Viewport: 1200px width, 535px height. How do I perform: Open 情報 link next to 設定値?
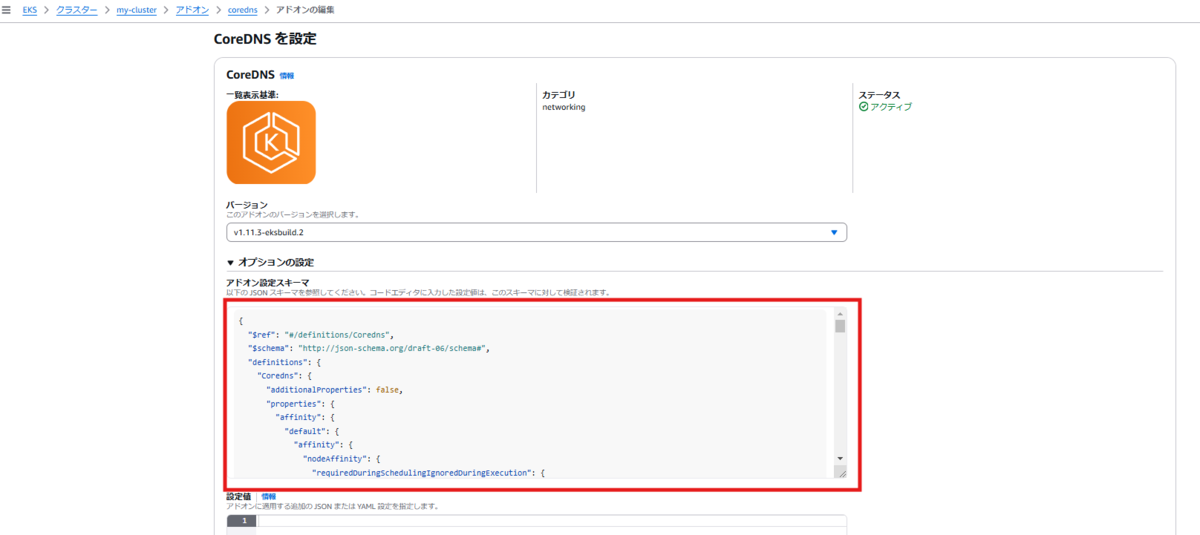click(x=268, y=496)
